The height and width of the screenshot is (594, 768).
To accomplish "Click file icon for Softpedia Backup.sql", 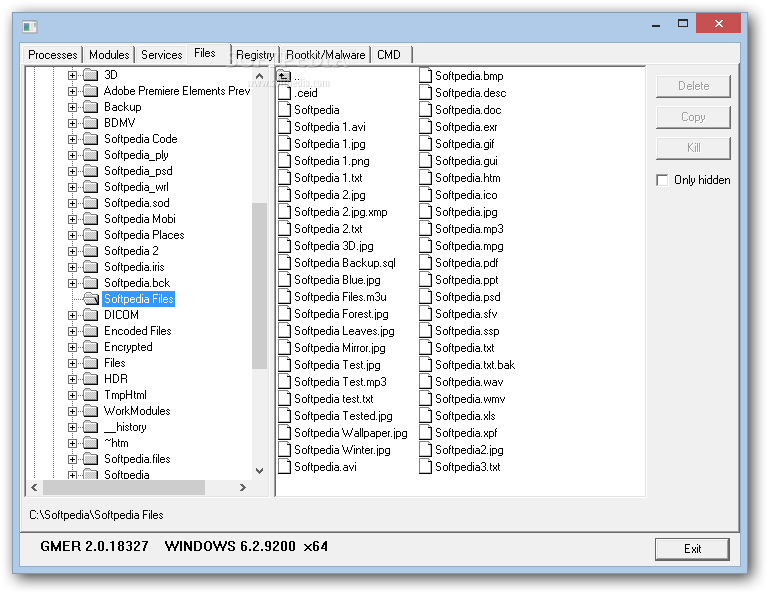I will [285, 263].
